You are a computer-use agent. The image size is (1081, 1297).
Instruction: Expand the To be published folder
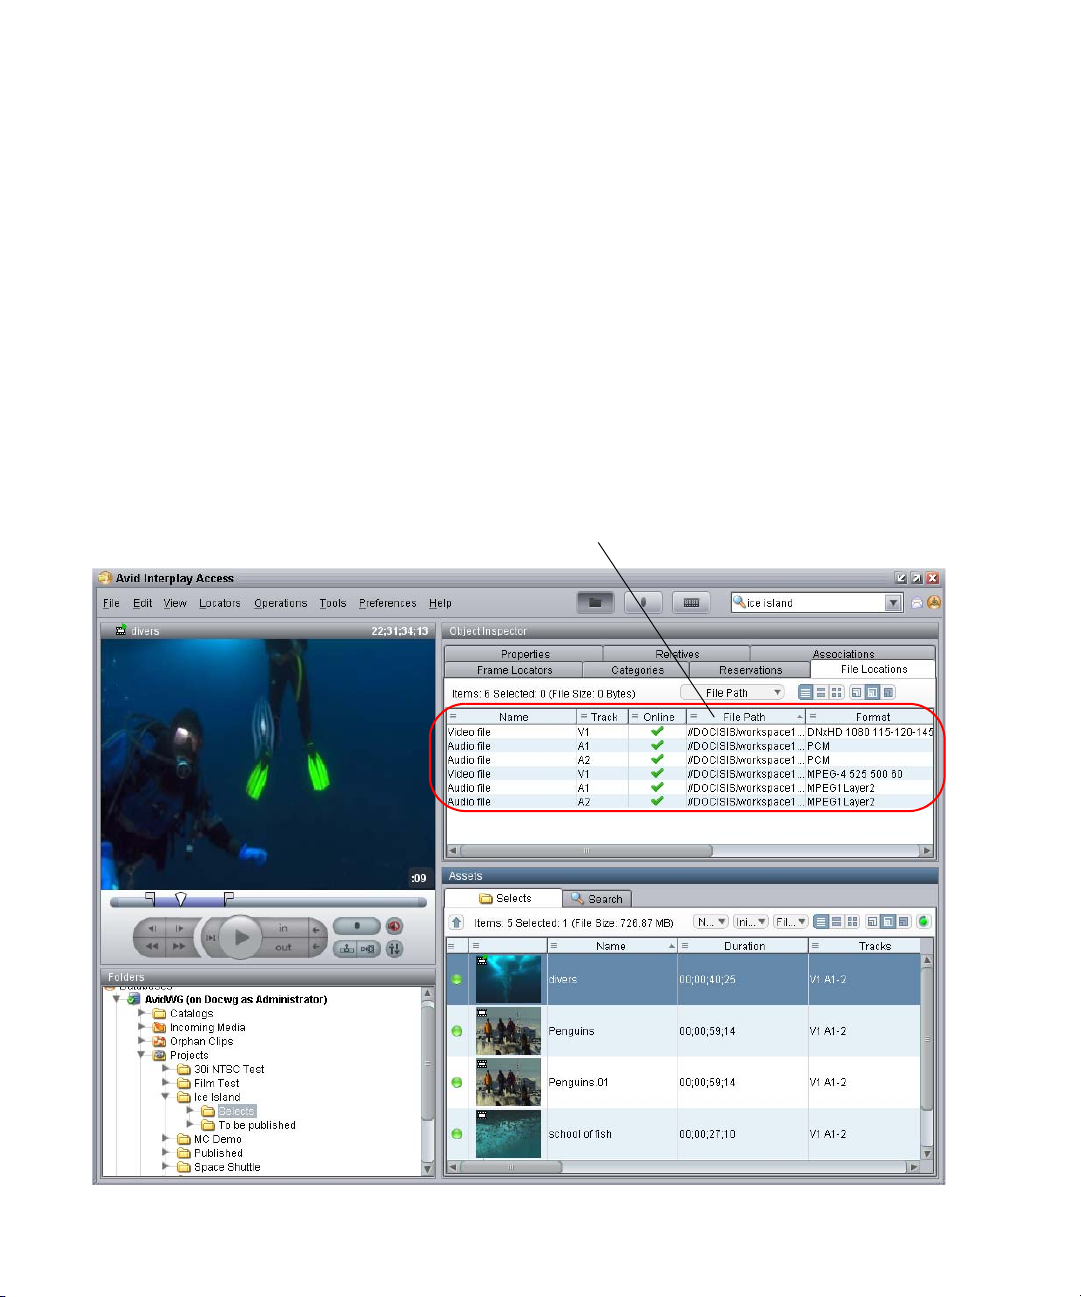pyautogui.click(x=190, y=1125)
